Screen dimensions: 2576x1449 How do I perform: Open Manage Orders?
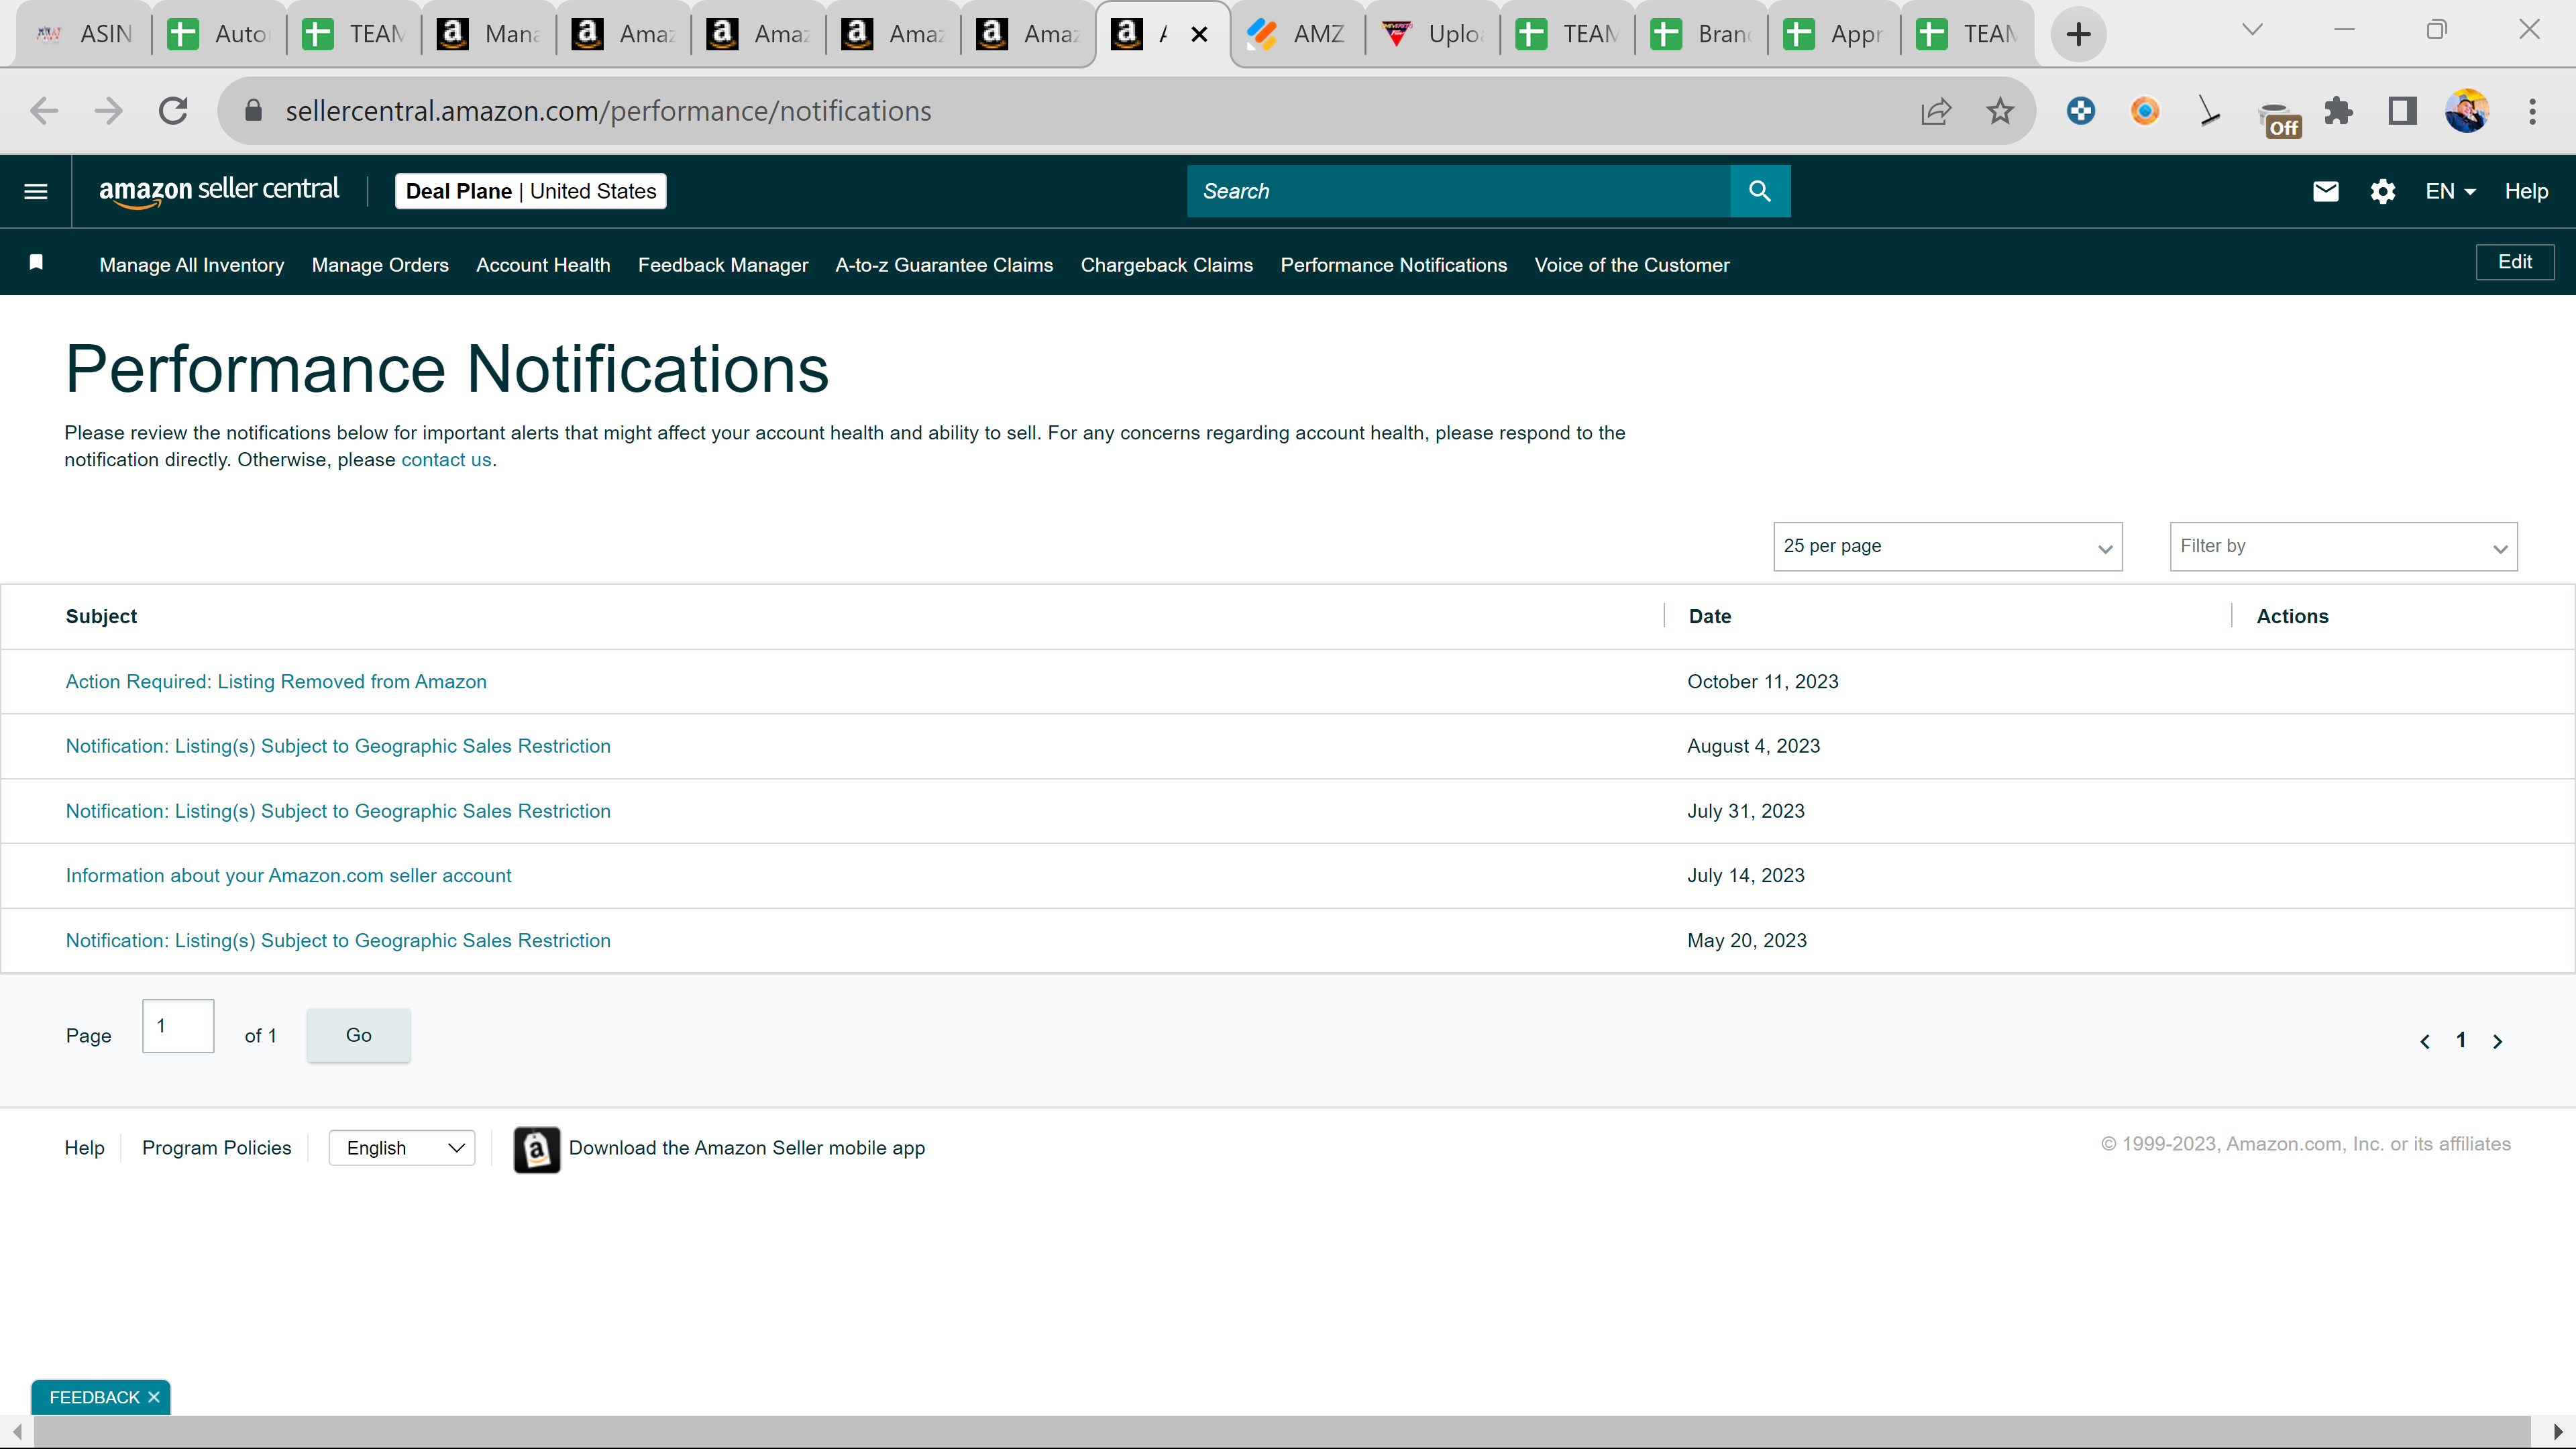(x=380, y=265)
